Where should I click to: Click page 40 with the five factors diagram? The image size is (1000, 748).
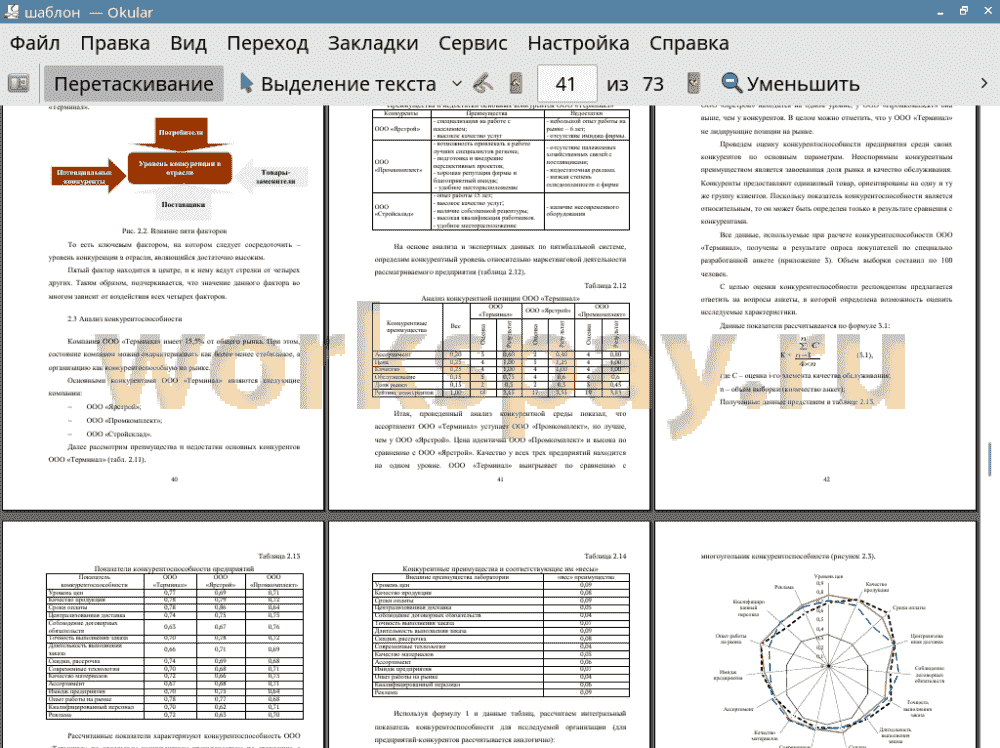[163, 307]
